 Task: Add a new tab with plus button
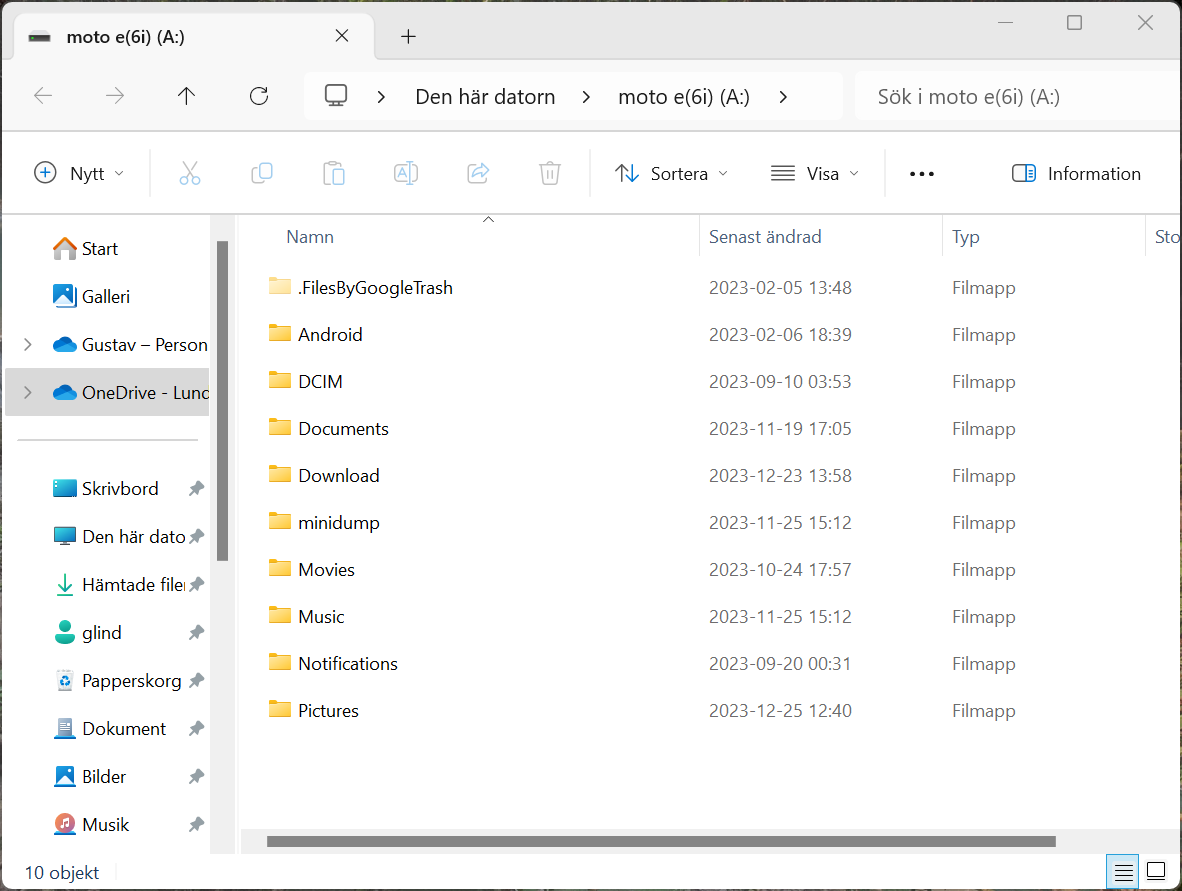408,36
